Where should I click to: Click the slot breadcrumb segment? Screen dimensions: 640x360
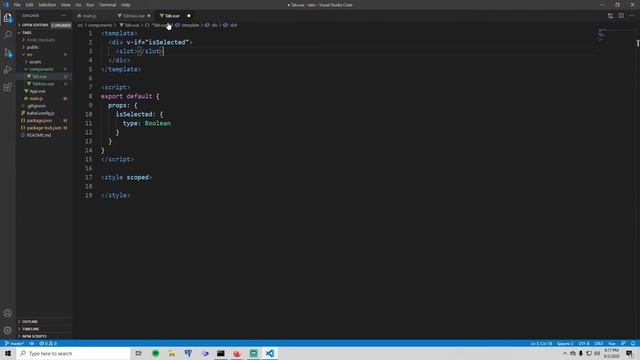click(233, 25)
